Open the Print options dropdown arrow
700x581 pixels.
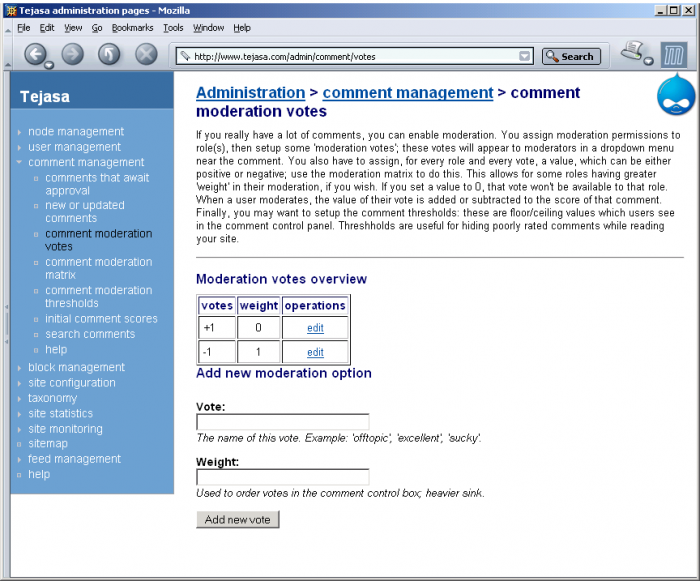click(649, 61)
